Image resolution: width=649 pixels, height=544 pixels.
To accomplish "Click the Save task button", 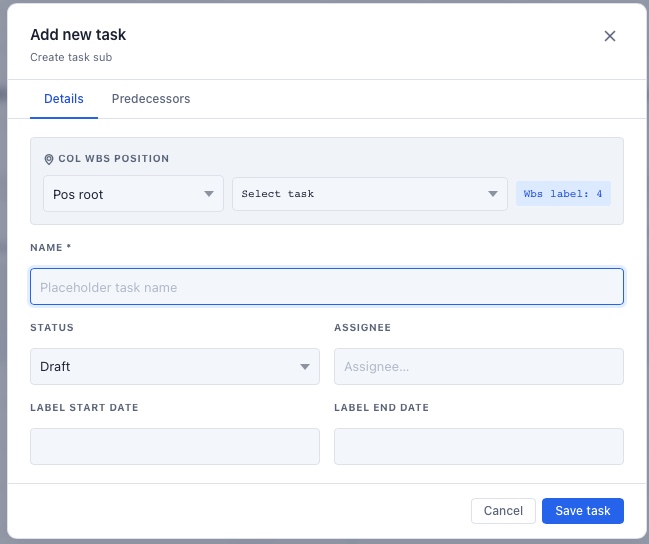I will (582, 511).
